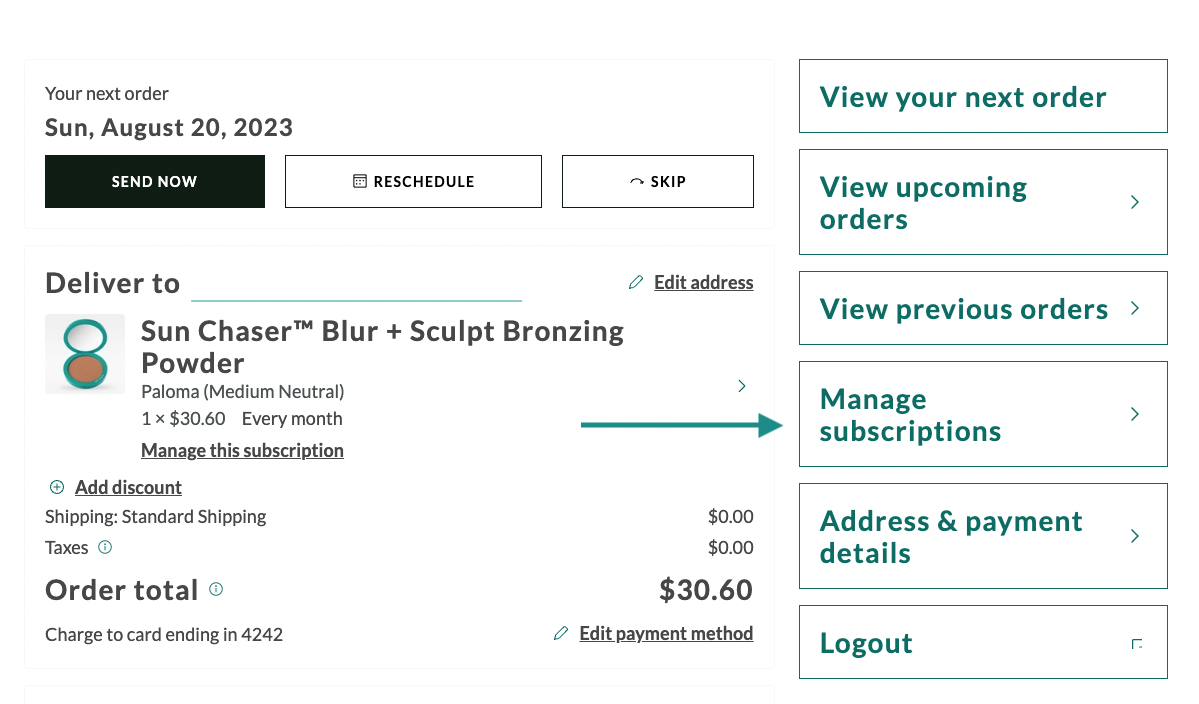Click Logout in the sidebar

(x=866, y=643)
